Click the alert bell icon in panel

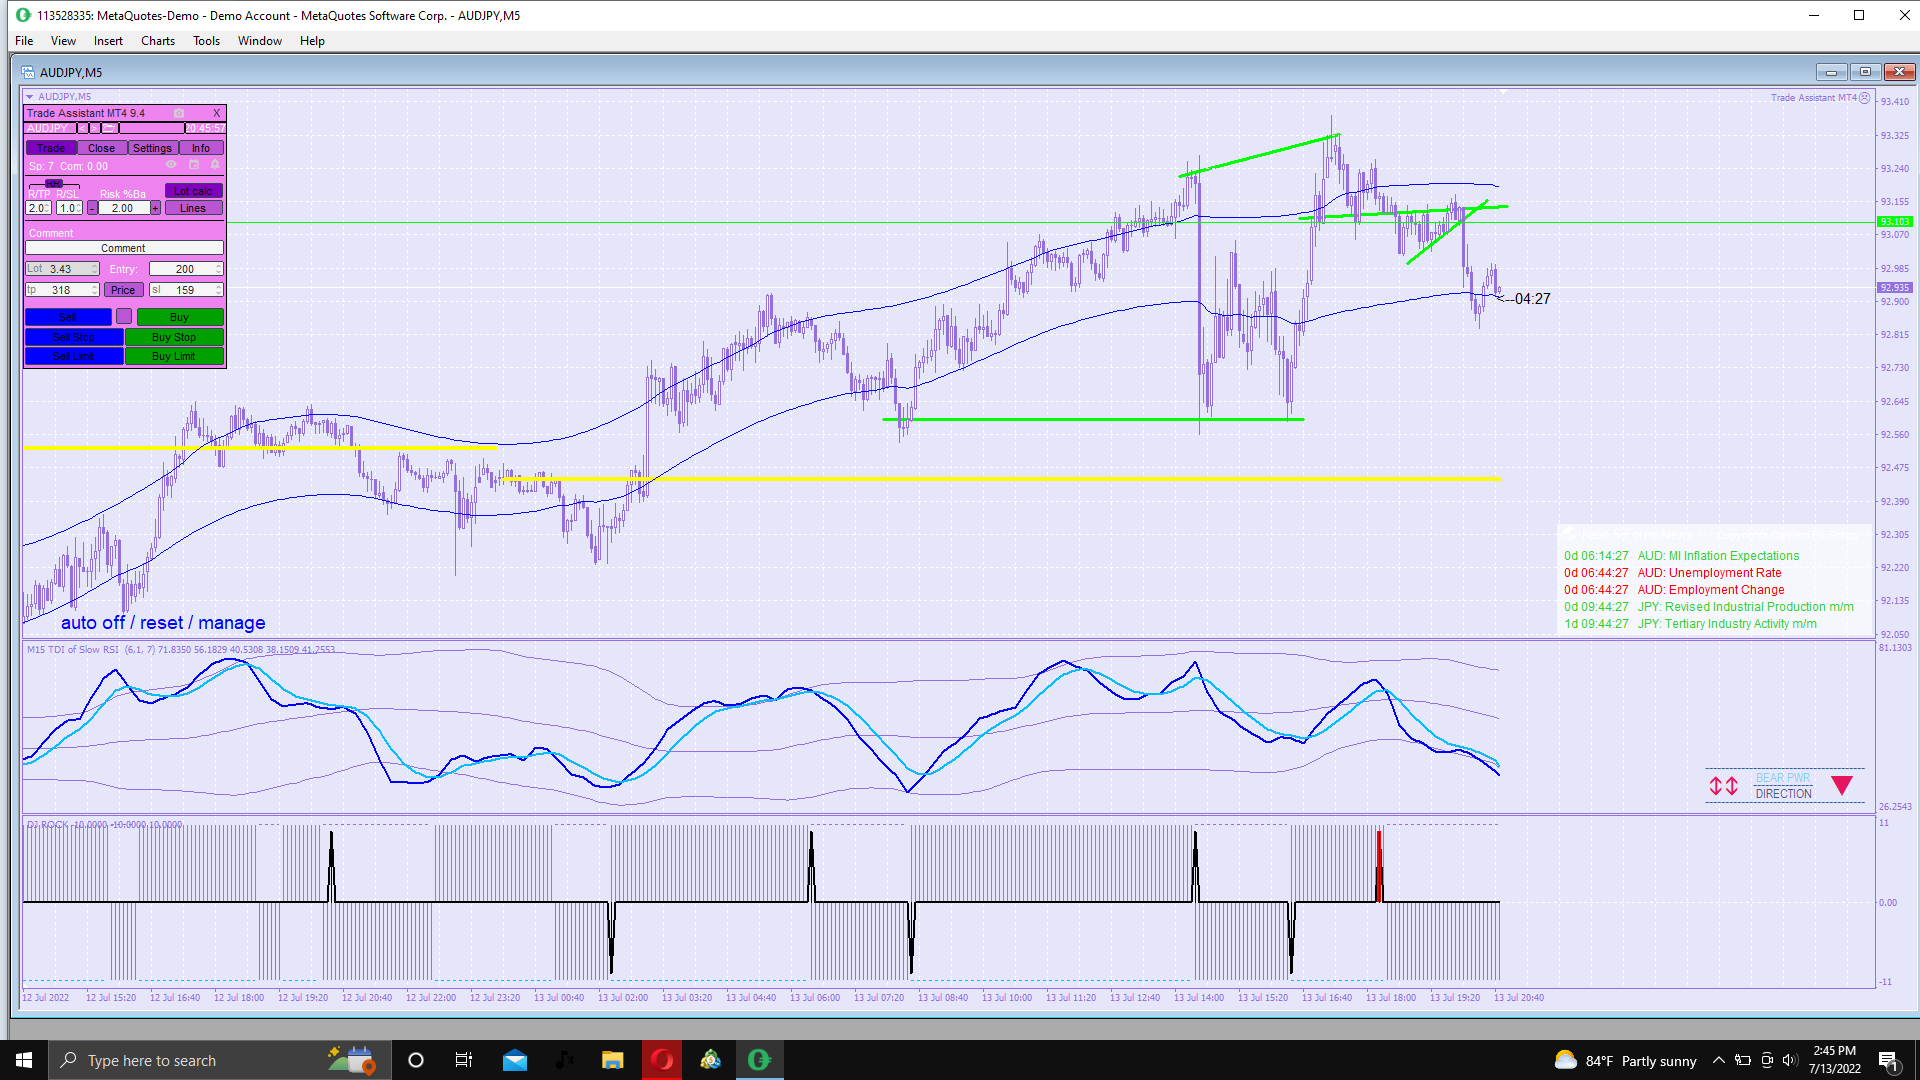click(215, 165)
